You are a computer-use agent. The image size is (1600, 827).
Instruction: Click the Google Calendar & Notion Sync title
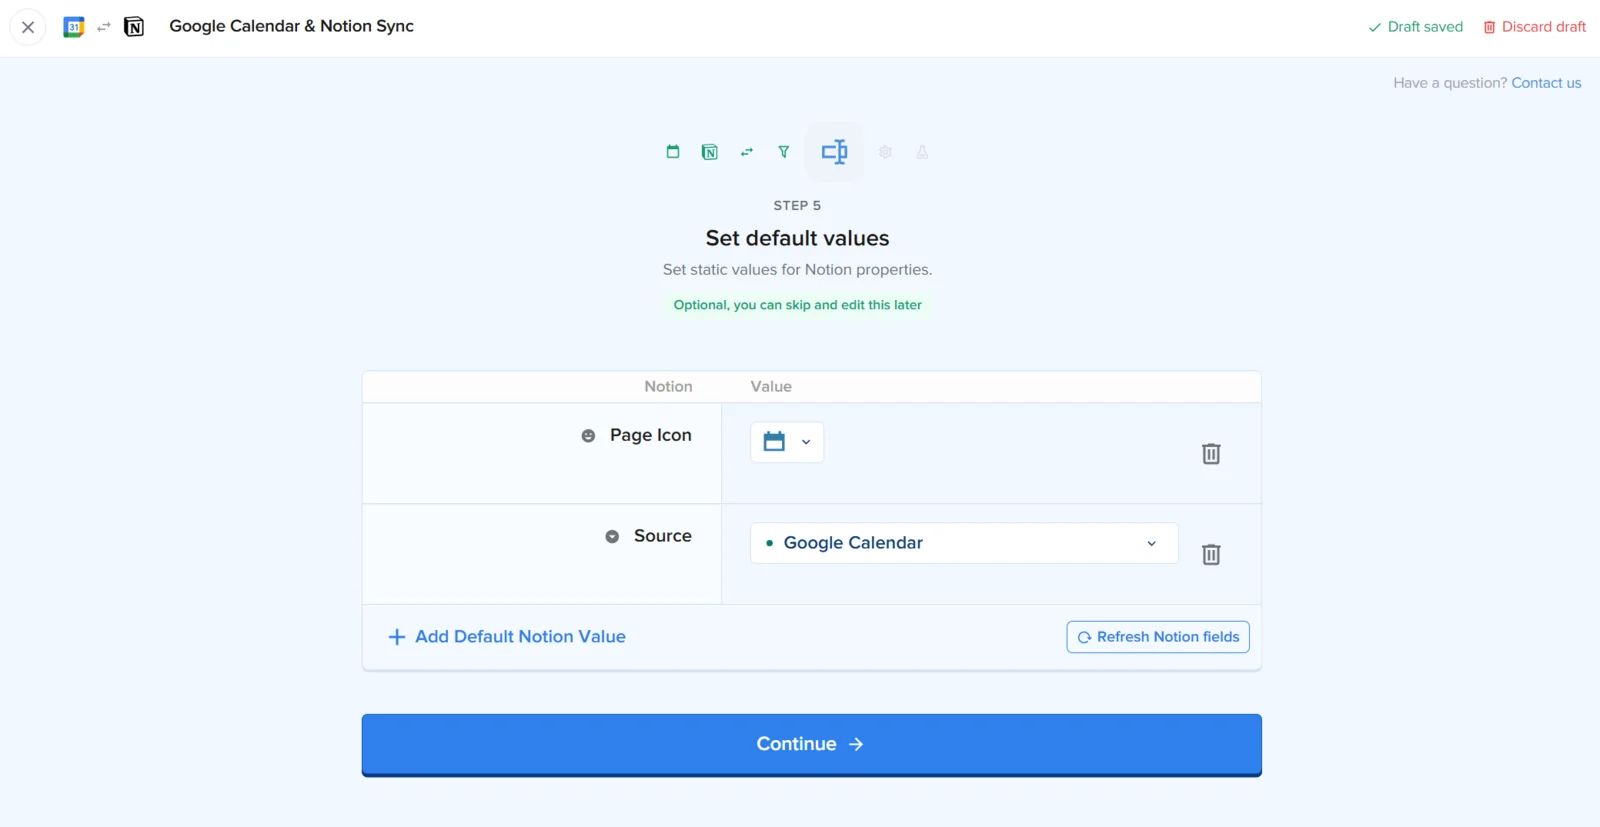pos(291,26)
